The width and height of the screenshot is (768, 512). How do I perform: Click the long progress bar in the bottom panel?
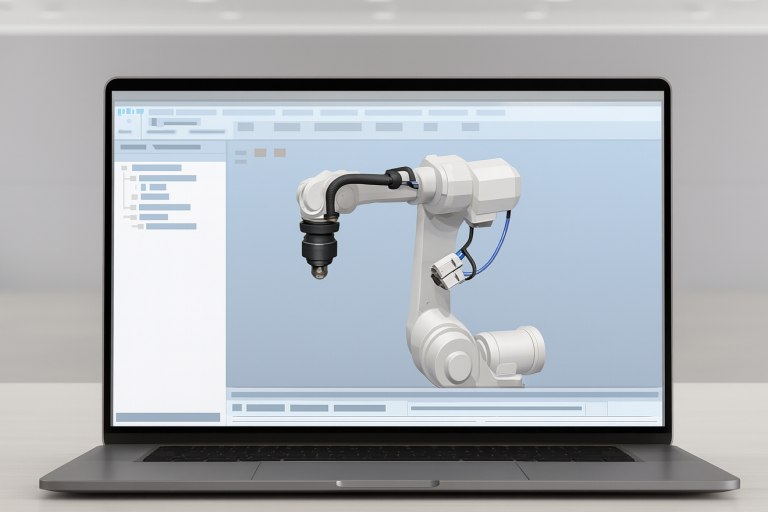(496, 408)
